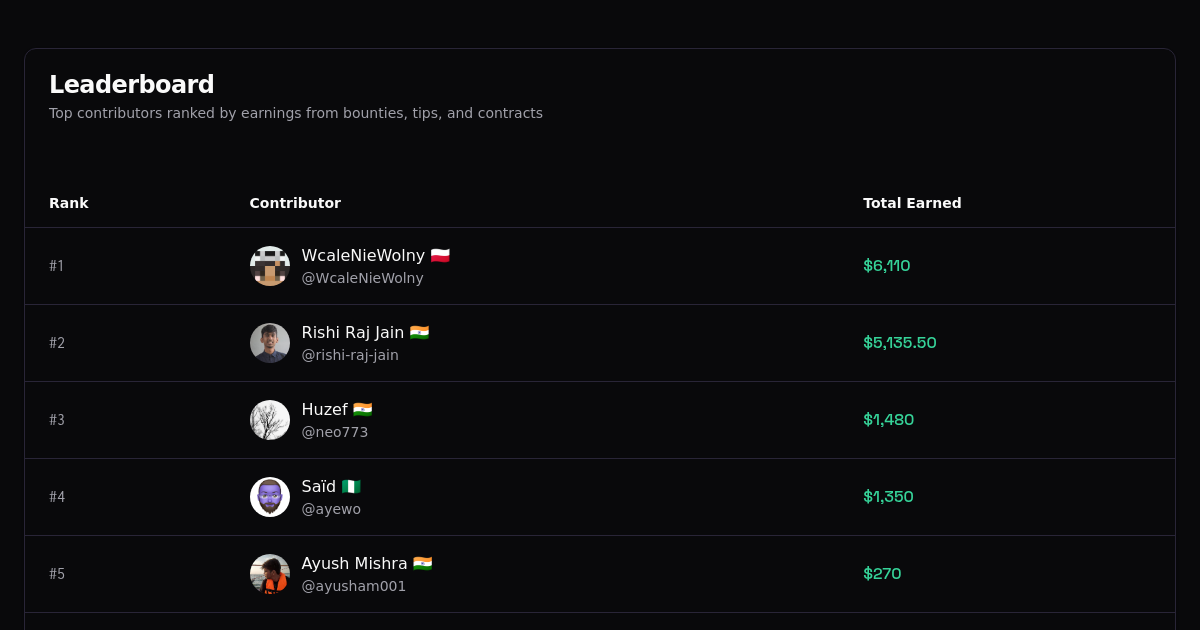
Task: Click the India flag next to Huzef
Action: (x=362, y=409)
